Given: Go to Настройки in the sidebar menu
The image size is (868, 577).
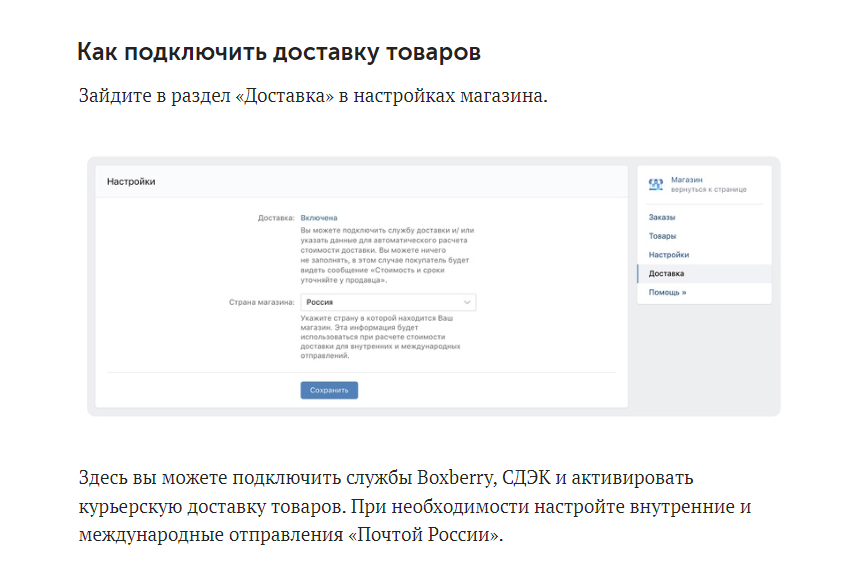Looking at the screenshot, I should coord(669,255).
